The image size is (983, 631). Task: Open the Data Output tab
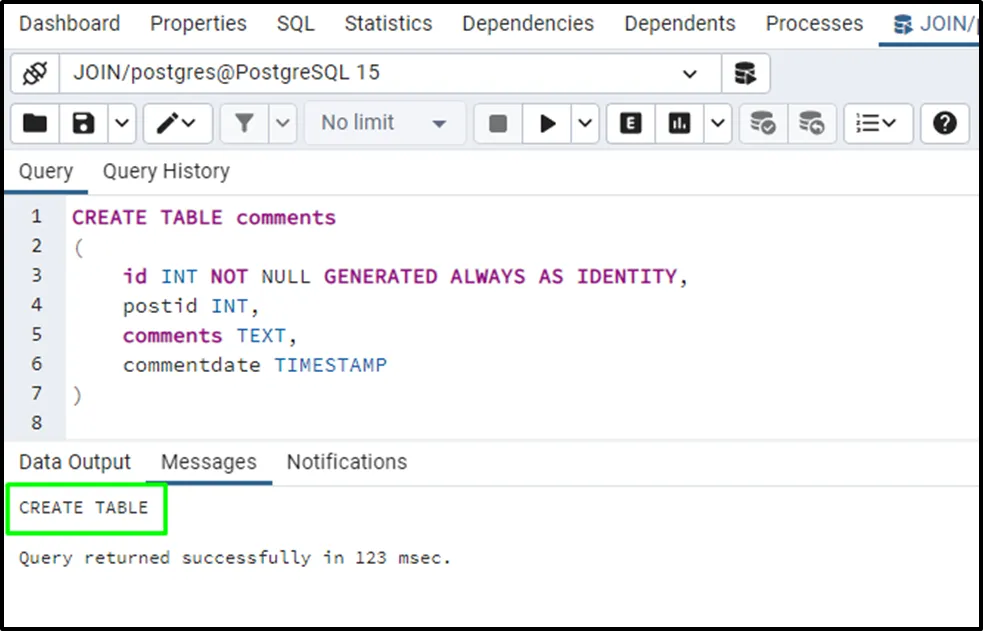pos(75,462)
